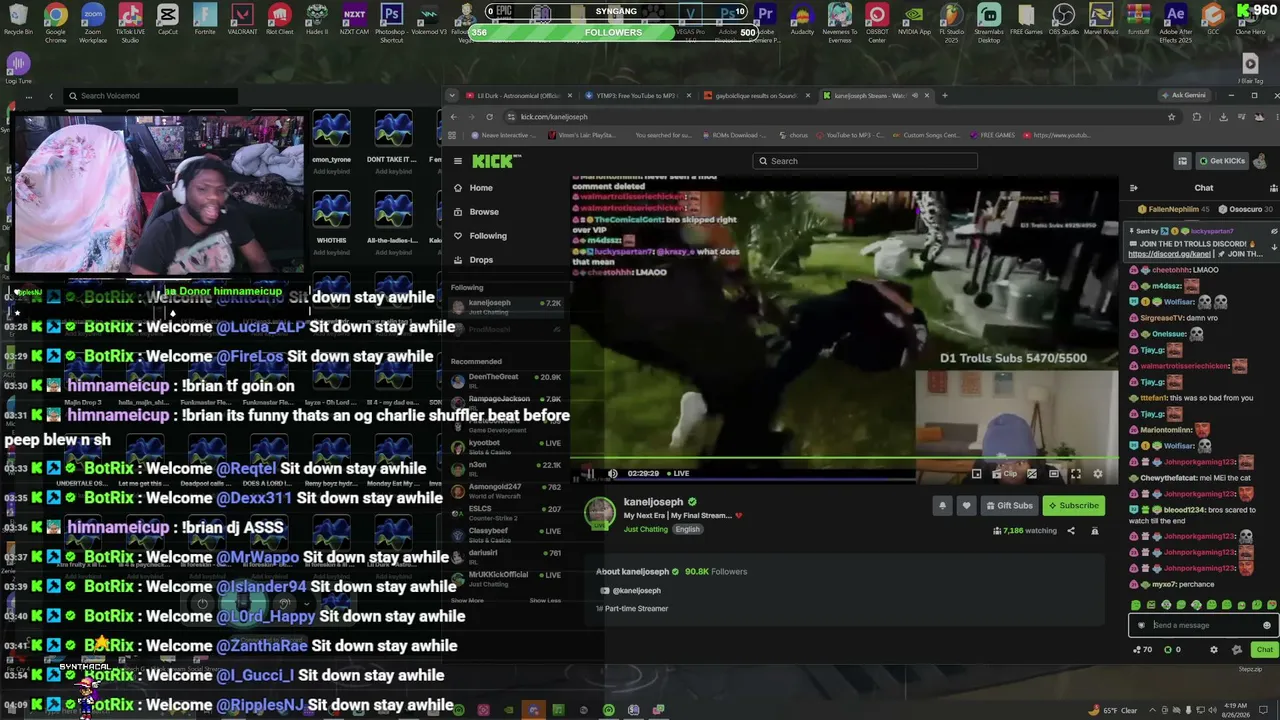The width and height of the screenshot is (1280, 720).
Task: Reload the kick.com page
Action: 489,117
